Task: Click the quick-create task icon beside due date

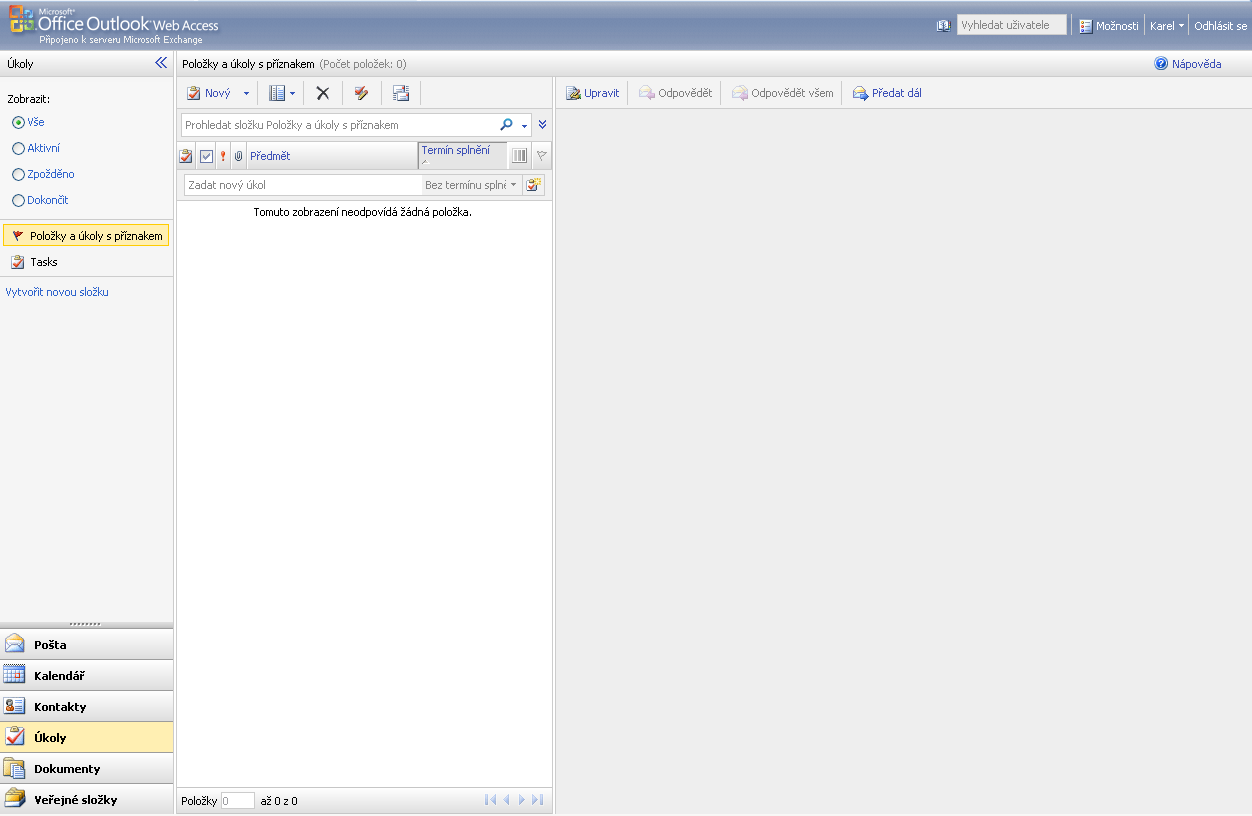Action: pyautogui.click(x=534, y=184)
